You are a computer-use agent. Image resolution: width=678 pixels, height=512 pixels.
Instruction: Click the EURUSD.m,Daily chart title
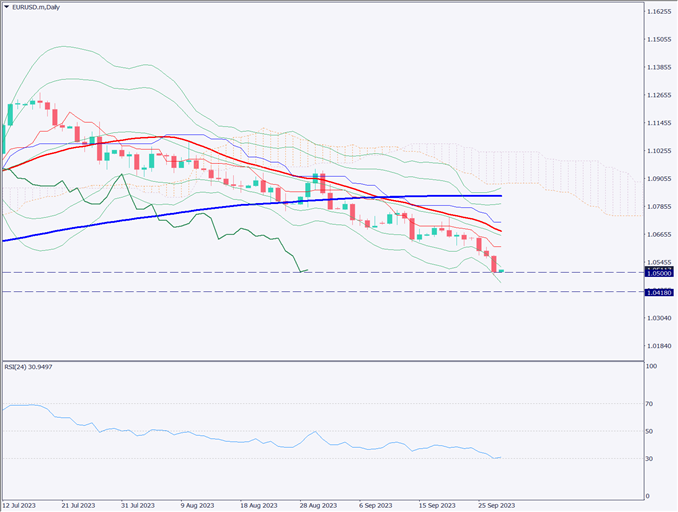pyautogui.click(x=44, y=8)
